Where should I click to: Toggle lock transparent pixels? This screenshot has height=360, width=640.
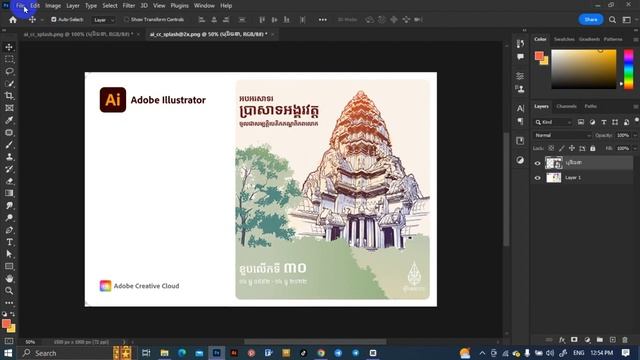551,149
